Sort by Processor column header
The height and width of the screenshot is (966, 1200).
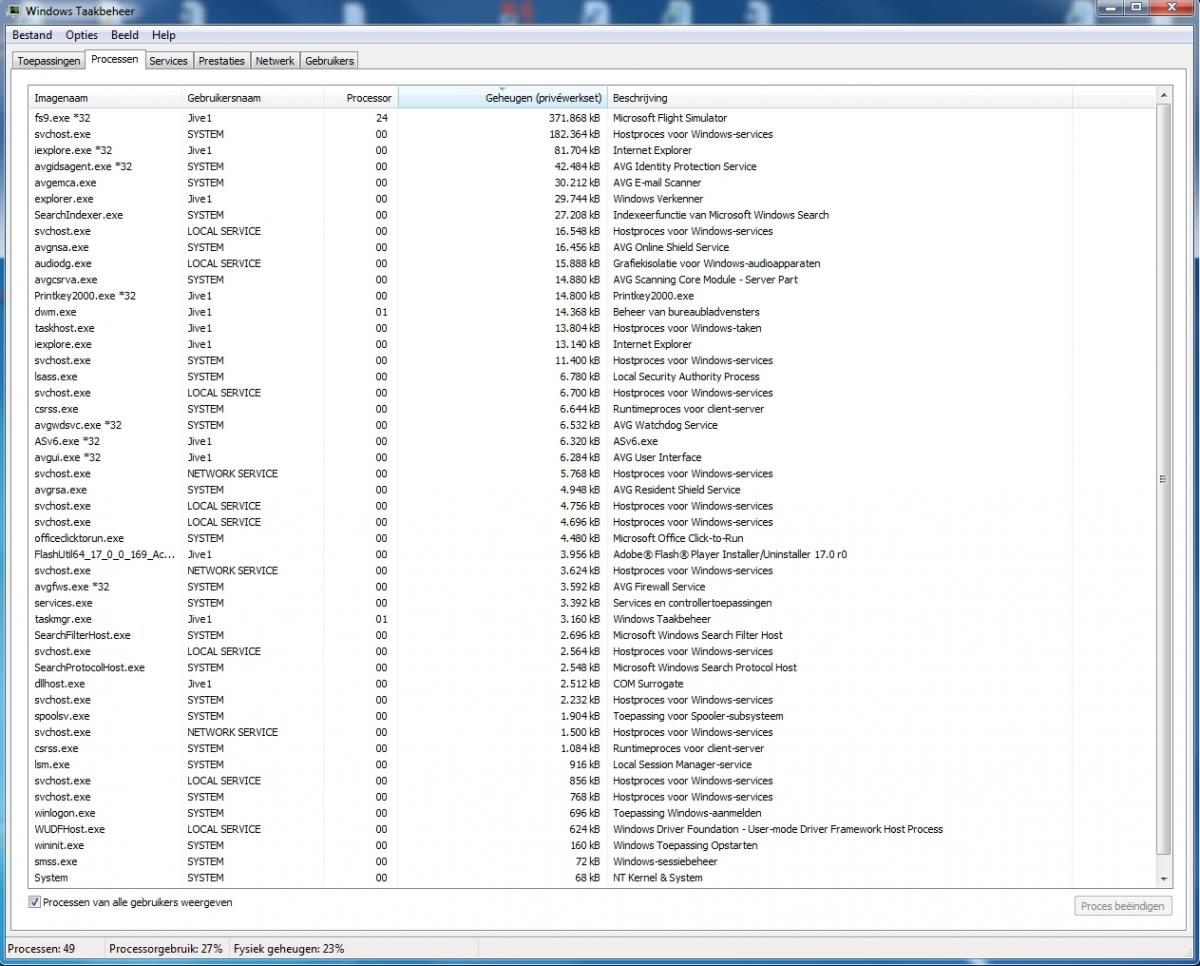point(361,98)
